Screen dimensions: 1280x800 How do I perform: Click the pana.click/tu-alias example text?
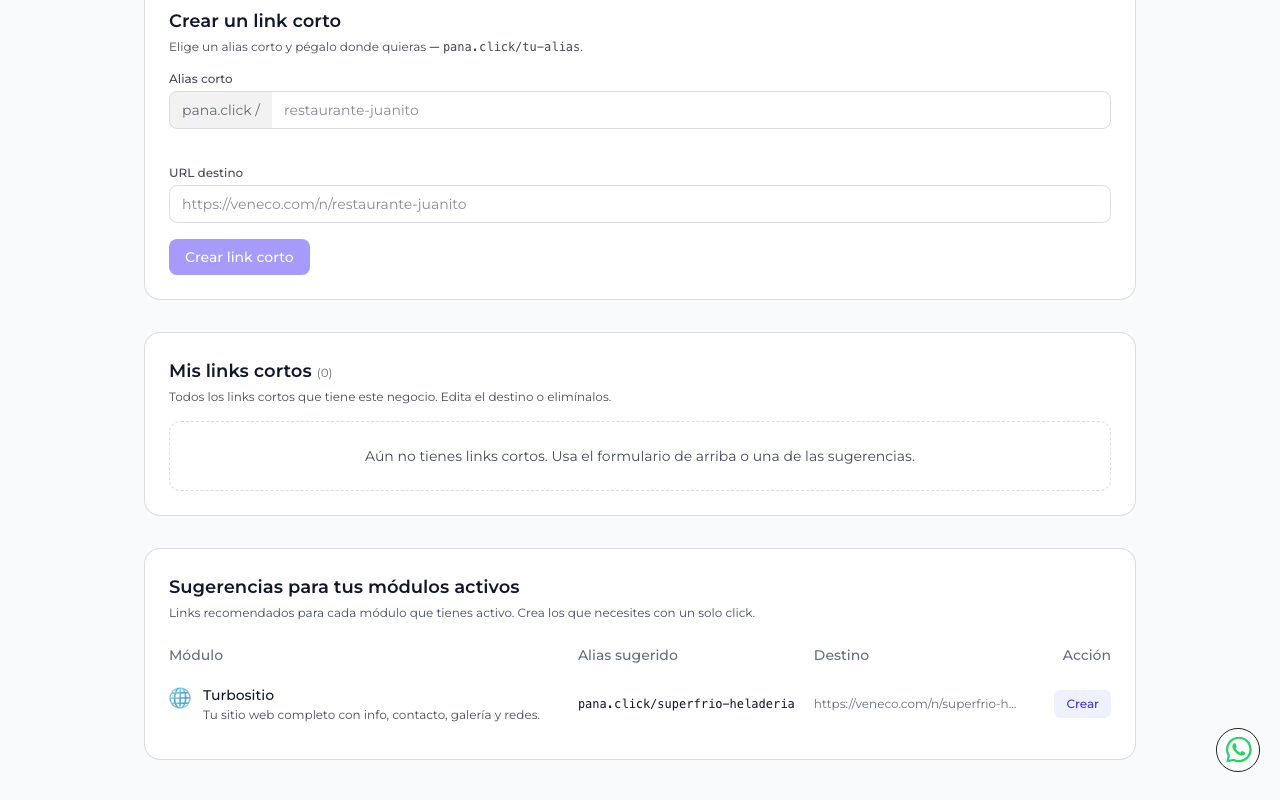click(511, 47)
